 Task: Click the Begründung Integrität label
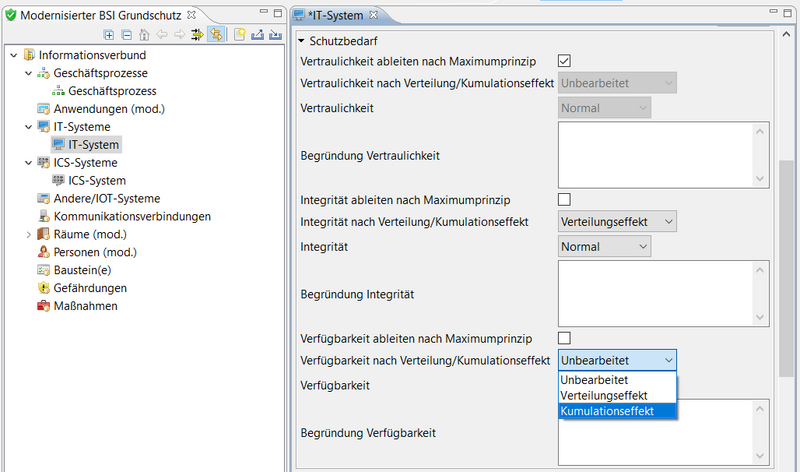coord(357,294)
